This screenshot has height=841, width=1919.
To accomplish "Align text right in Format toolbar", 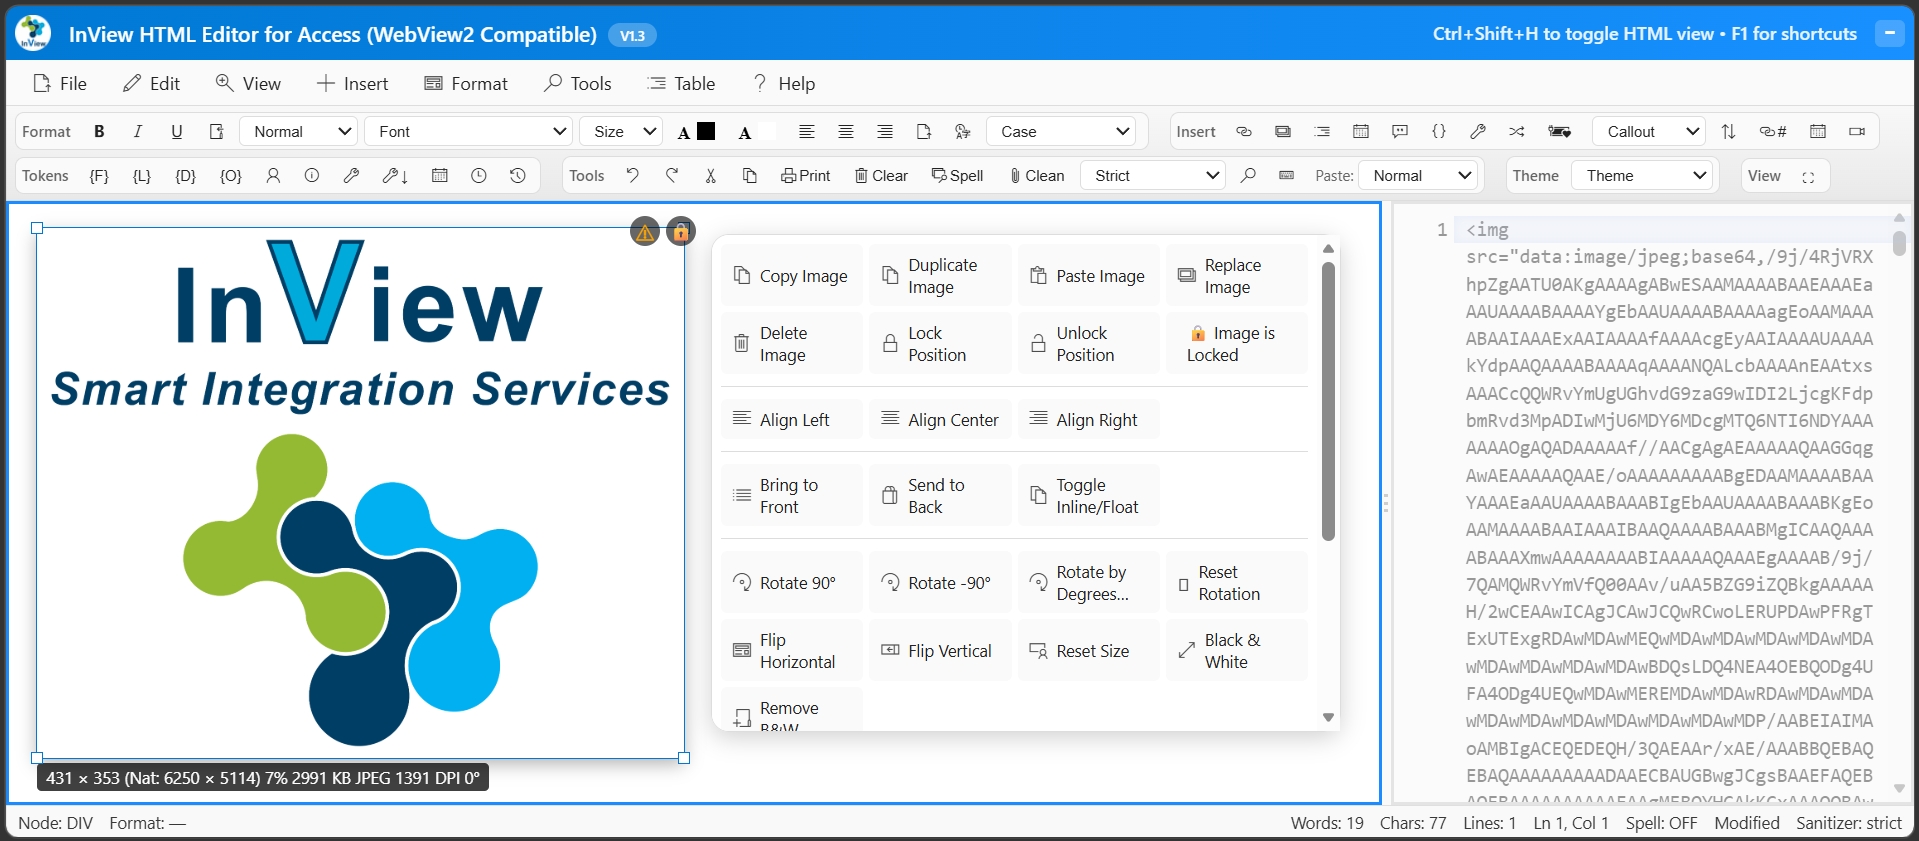I will pos(885,132).
